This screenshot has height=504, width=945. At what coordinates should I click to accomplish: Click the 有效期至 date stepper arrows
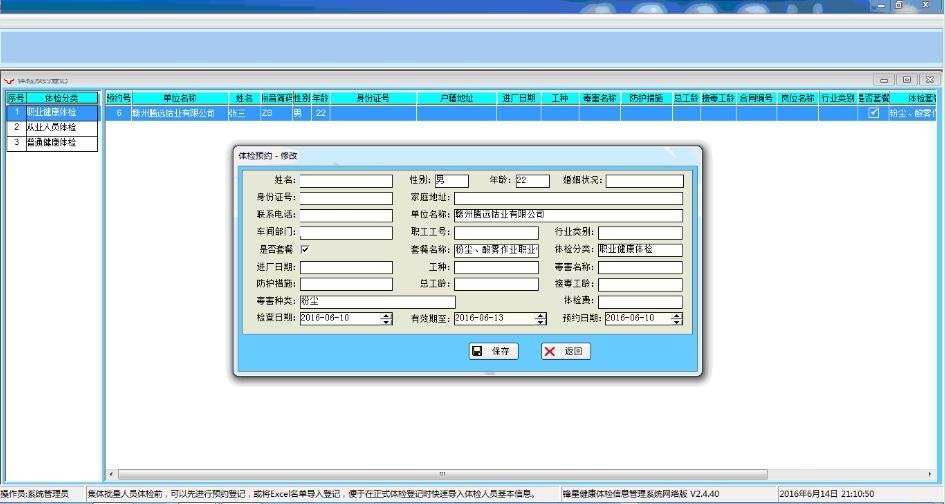pos(541,318)
